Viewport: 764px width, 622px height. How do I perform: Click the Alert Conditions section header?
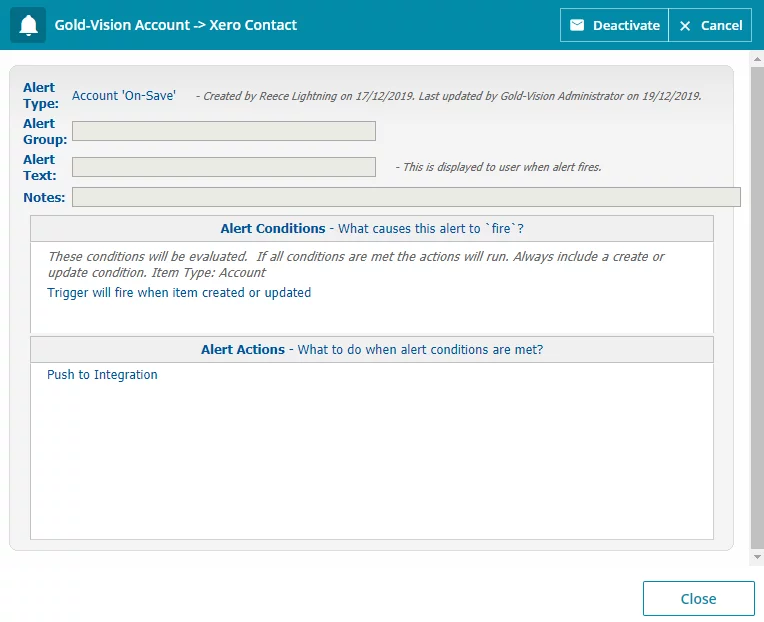pos(372,228)
